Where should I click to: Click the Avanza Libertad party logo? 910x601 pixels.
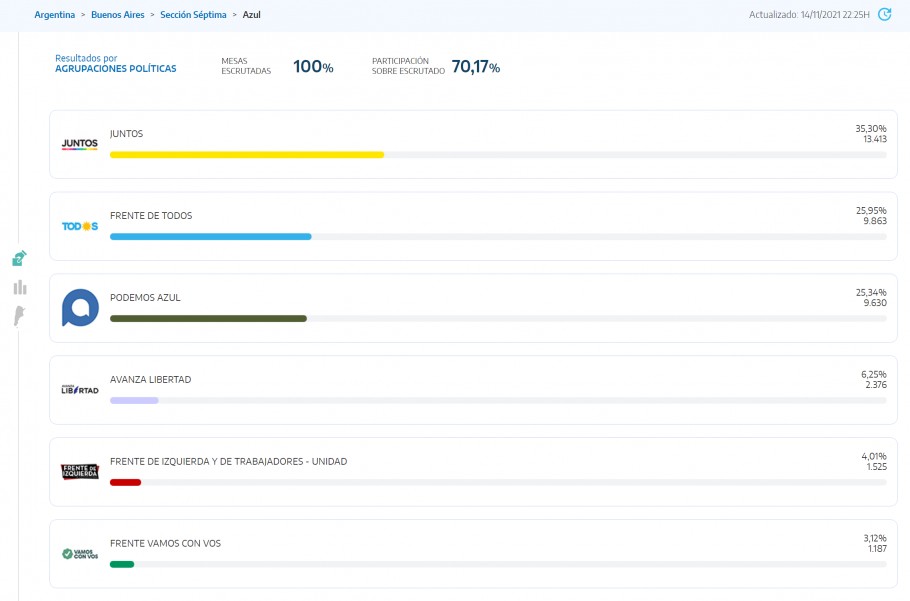click(x=80, y=389)
